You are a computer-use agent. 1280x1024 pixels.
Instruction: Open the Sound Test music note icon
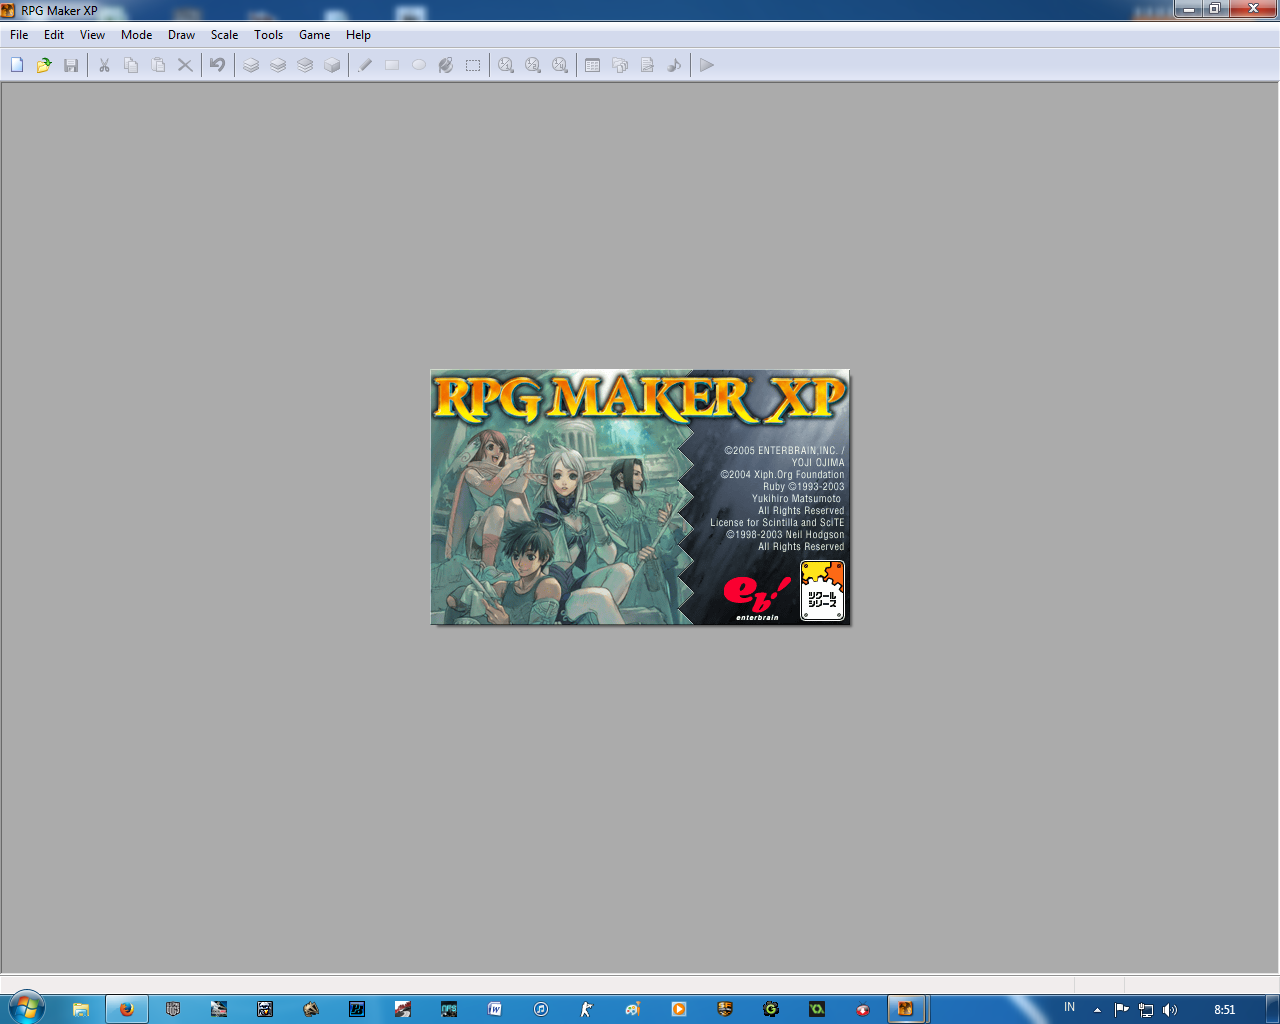tap(674, 65)
